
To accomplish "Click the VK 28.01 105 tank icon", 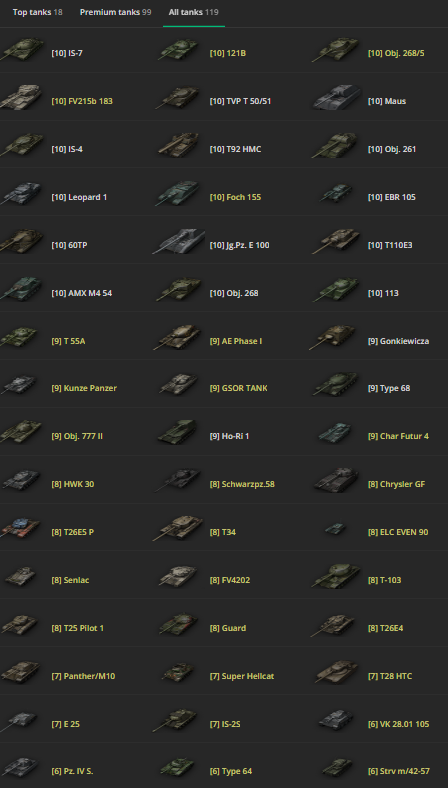I will click(x=336, y=720).
